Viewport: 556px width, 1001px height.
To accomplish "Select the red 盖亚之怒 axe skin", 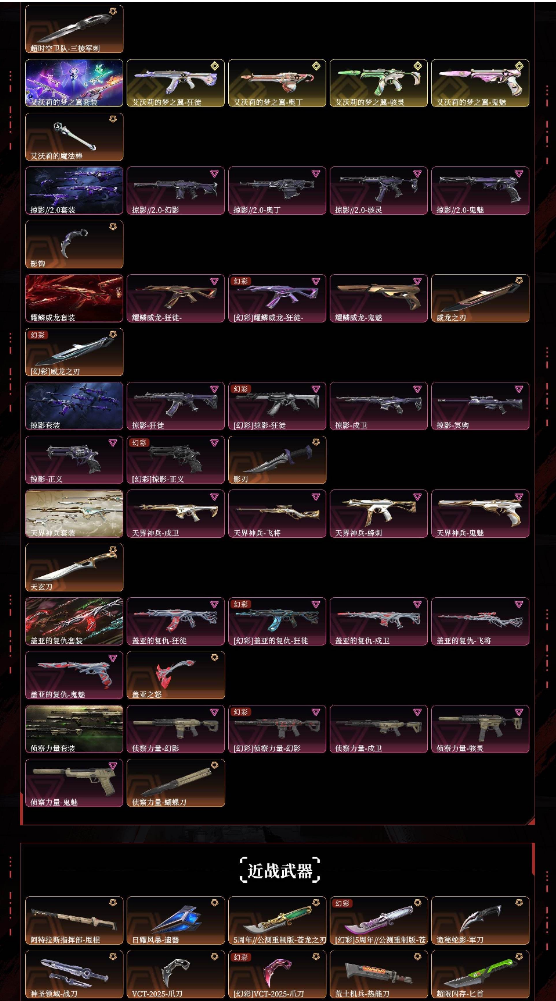I will click(x=176, y=675).
